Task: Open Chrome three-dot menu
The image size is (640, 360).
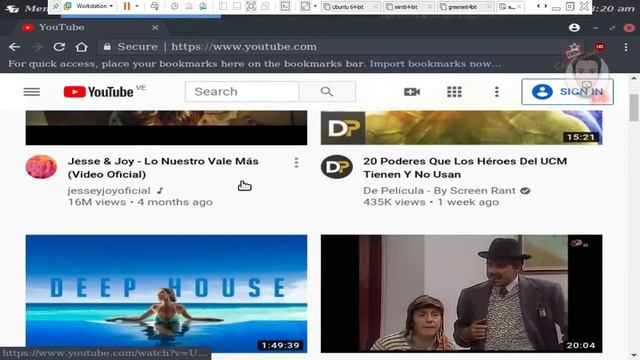Action: (626, 47)
